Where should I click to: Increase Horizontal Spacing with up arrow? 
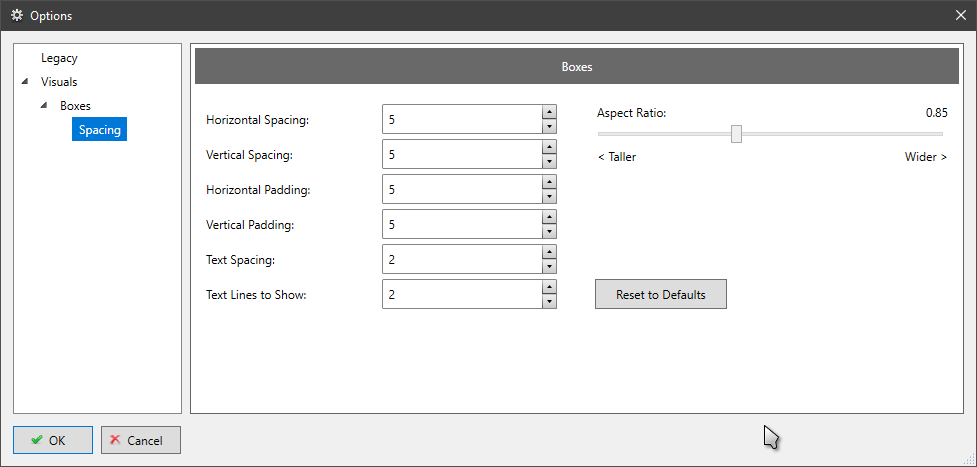pyautogui.click(x=549, y=112)
